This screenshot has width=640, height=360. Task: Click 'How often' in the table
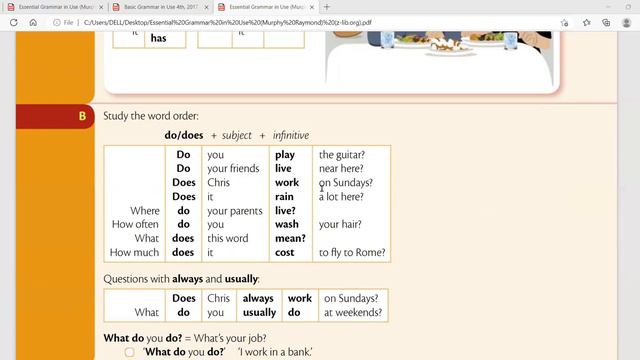point(135,224)
